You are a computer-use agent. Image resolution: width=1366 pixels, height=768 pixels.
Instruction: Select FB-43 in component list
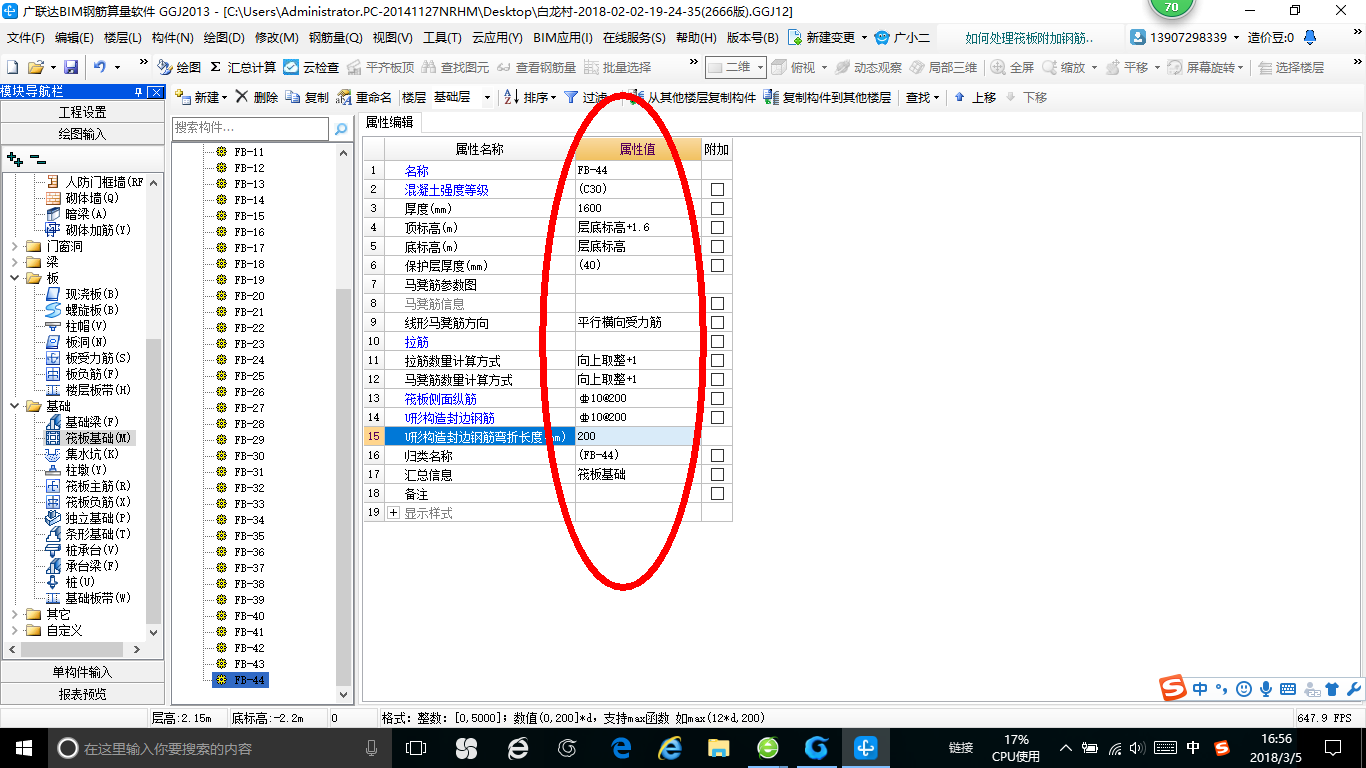coord(249,664)
